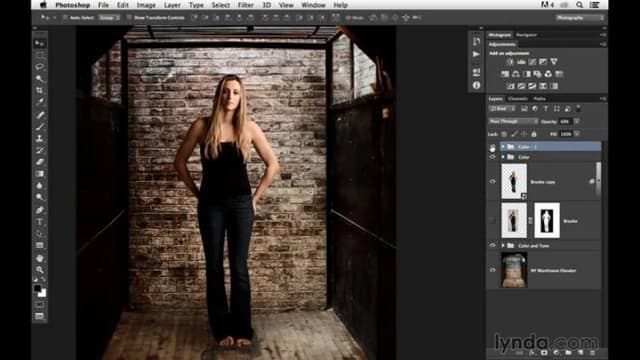Open the Photography workspace dropdown
The width and height of the screenshot is (640, 360).
pyautogui.click(x=580, y=18)
